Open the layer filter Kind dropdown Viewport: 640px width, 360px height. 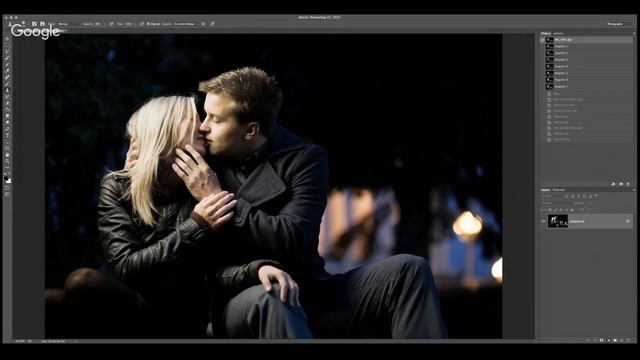pyautogui.click(x=552, y=196)
